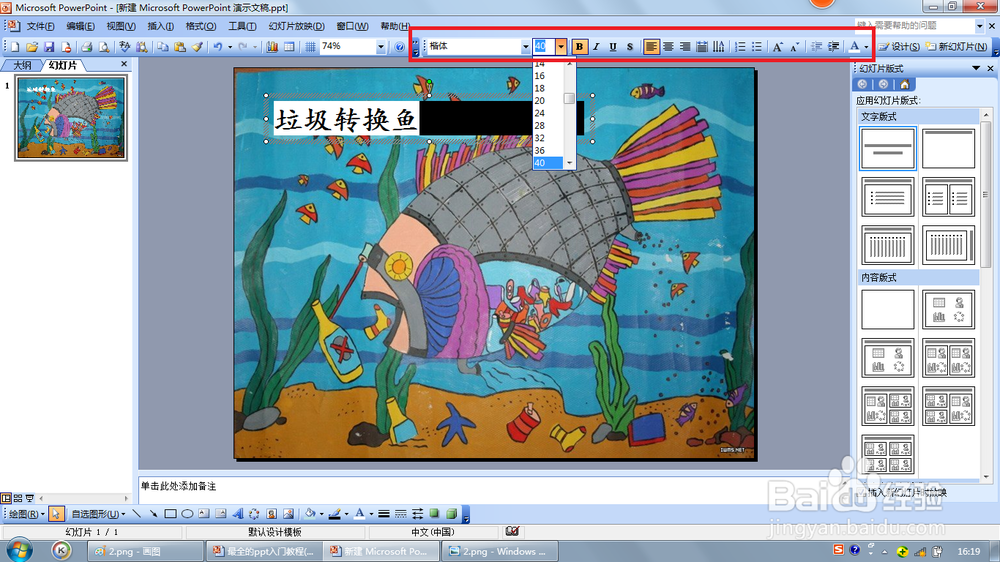Click the printer icon to print
Viewport: 1000px width, 562px height.
coord(87,47)
